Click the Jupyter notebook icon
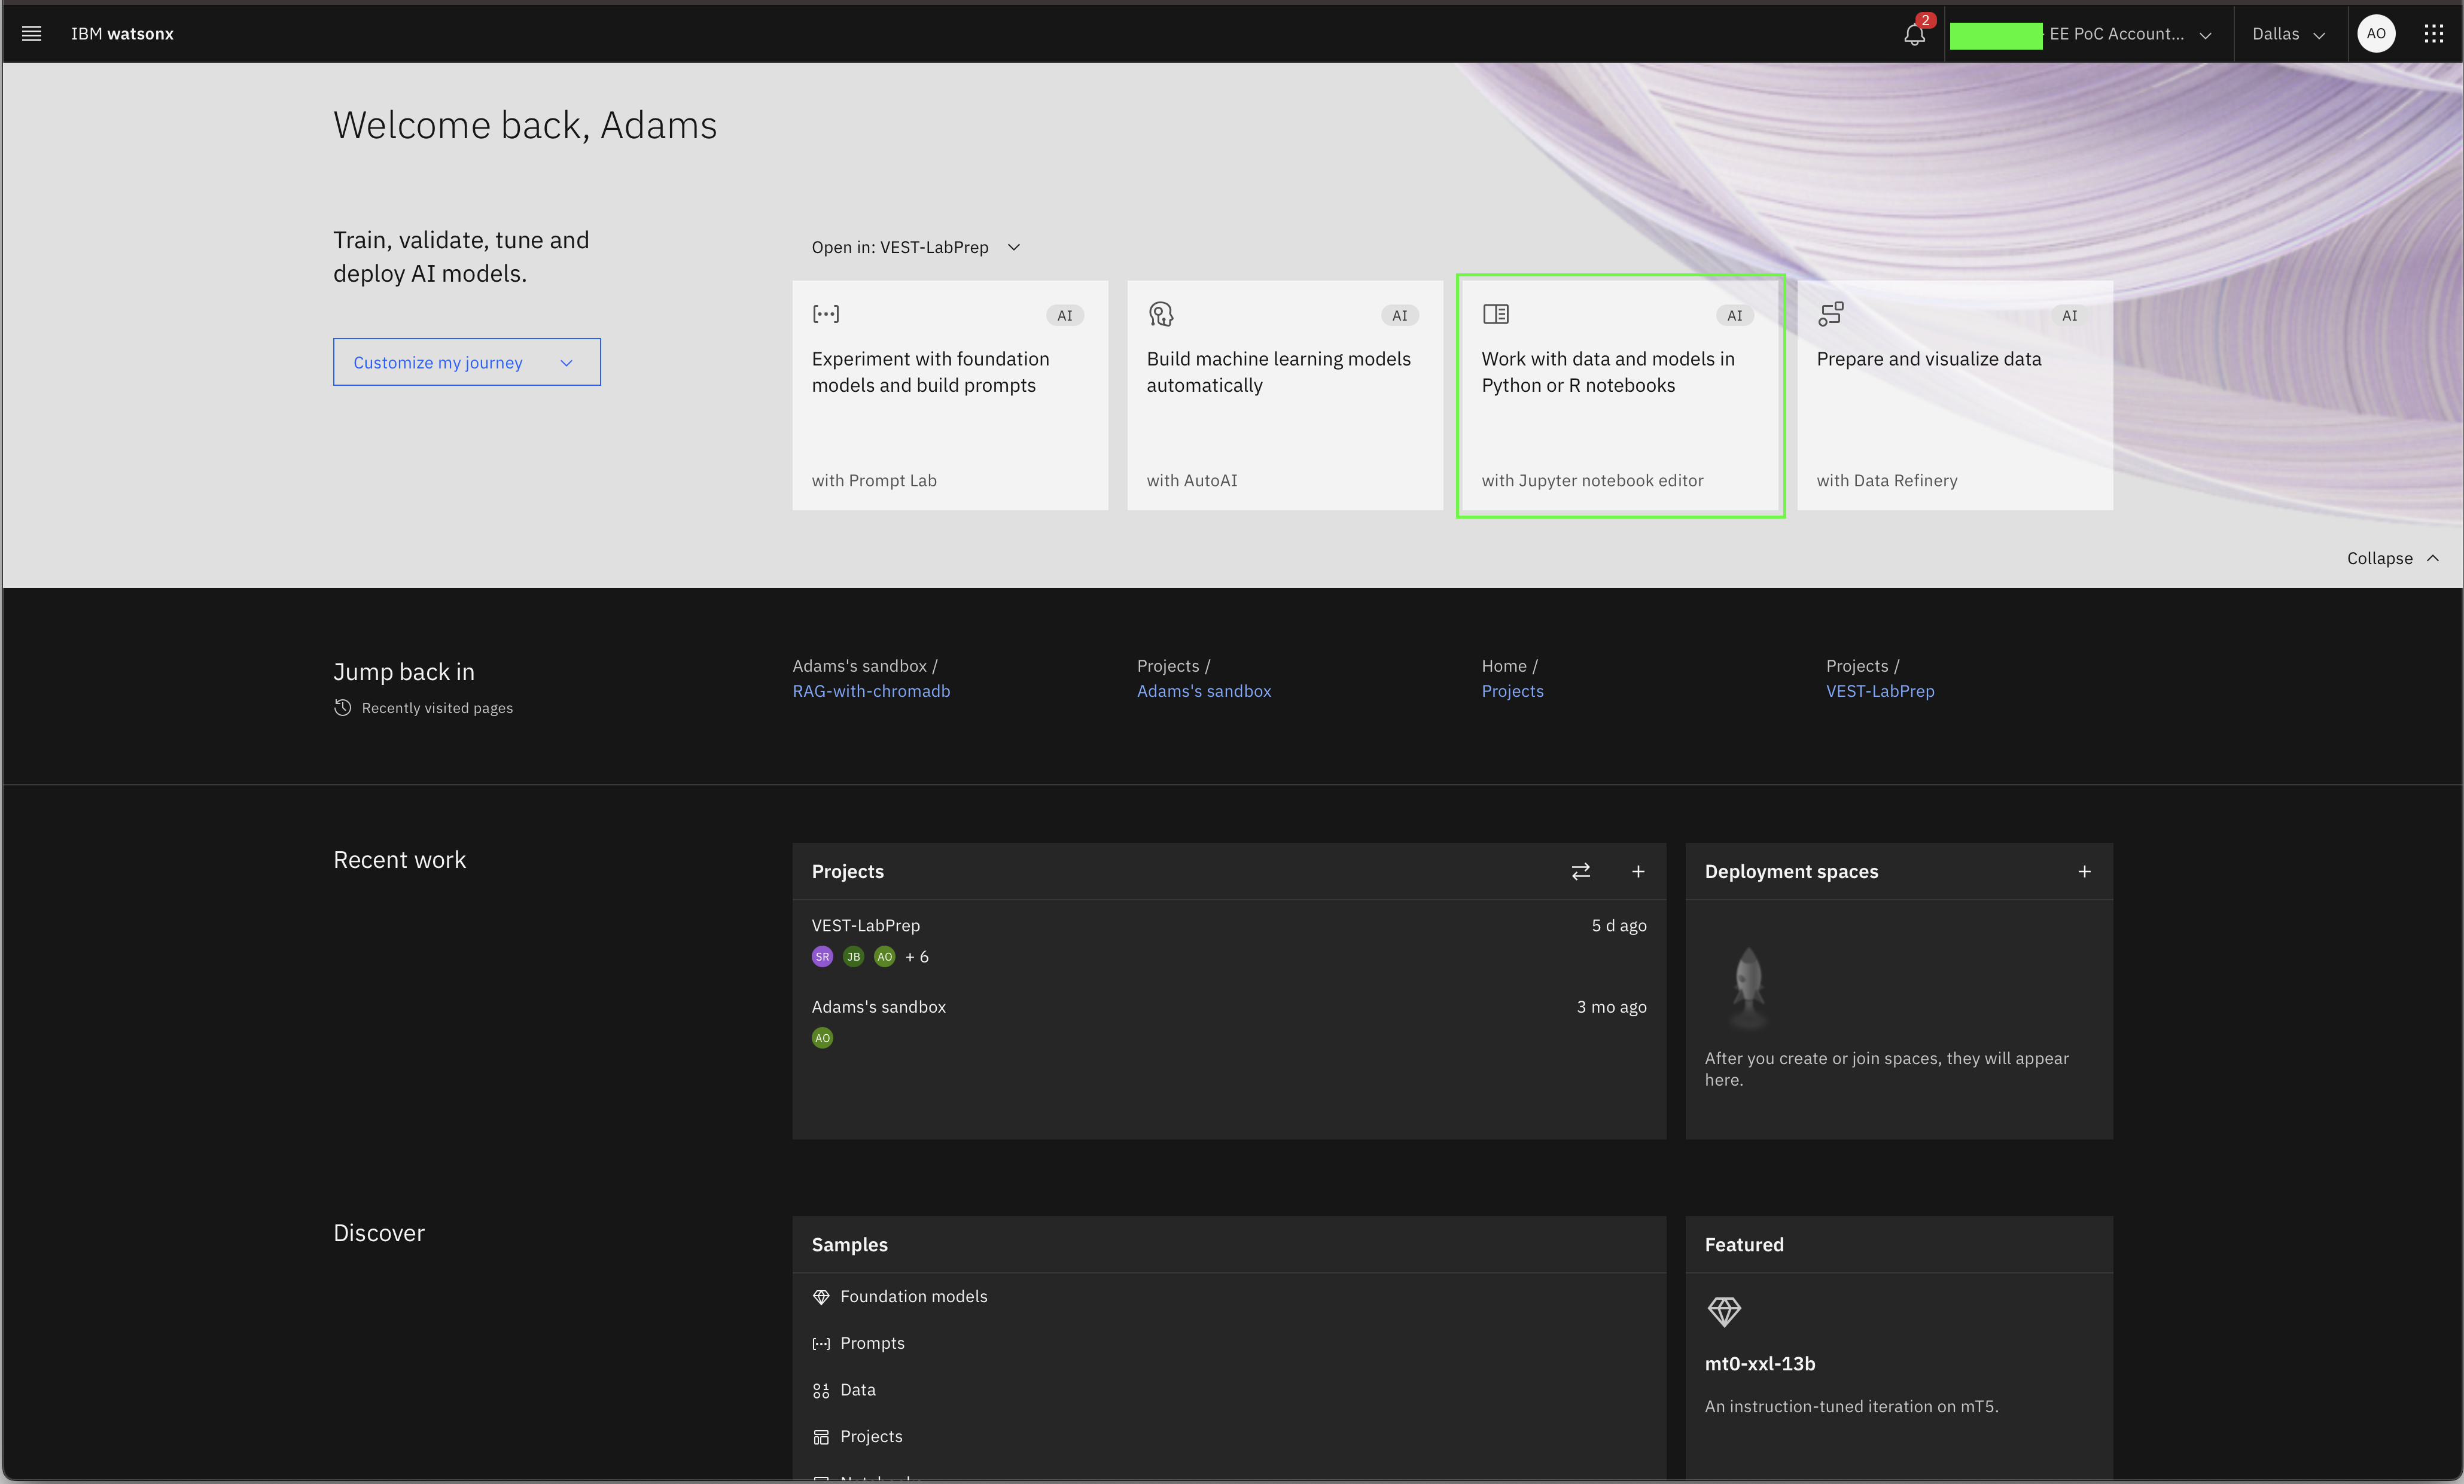The width and height of the screenshot is (2464, 1484). [x=1495, y=314]
